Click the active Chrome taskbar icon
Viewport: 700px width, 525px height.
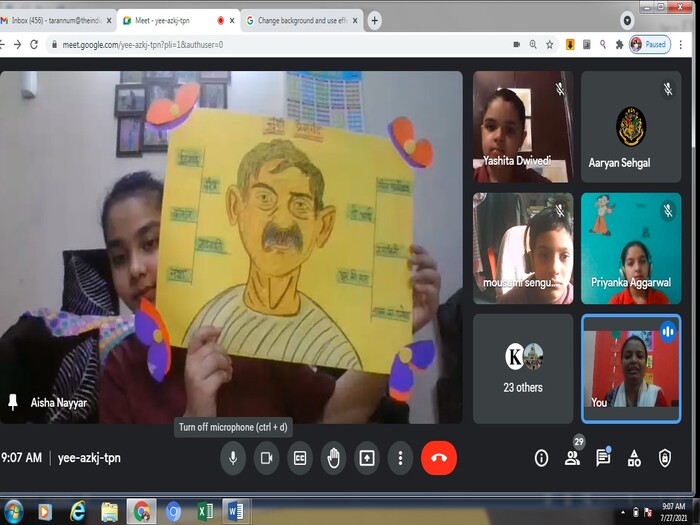(142, 512)
